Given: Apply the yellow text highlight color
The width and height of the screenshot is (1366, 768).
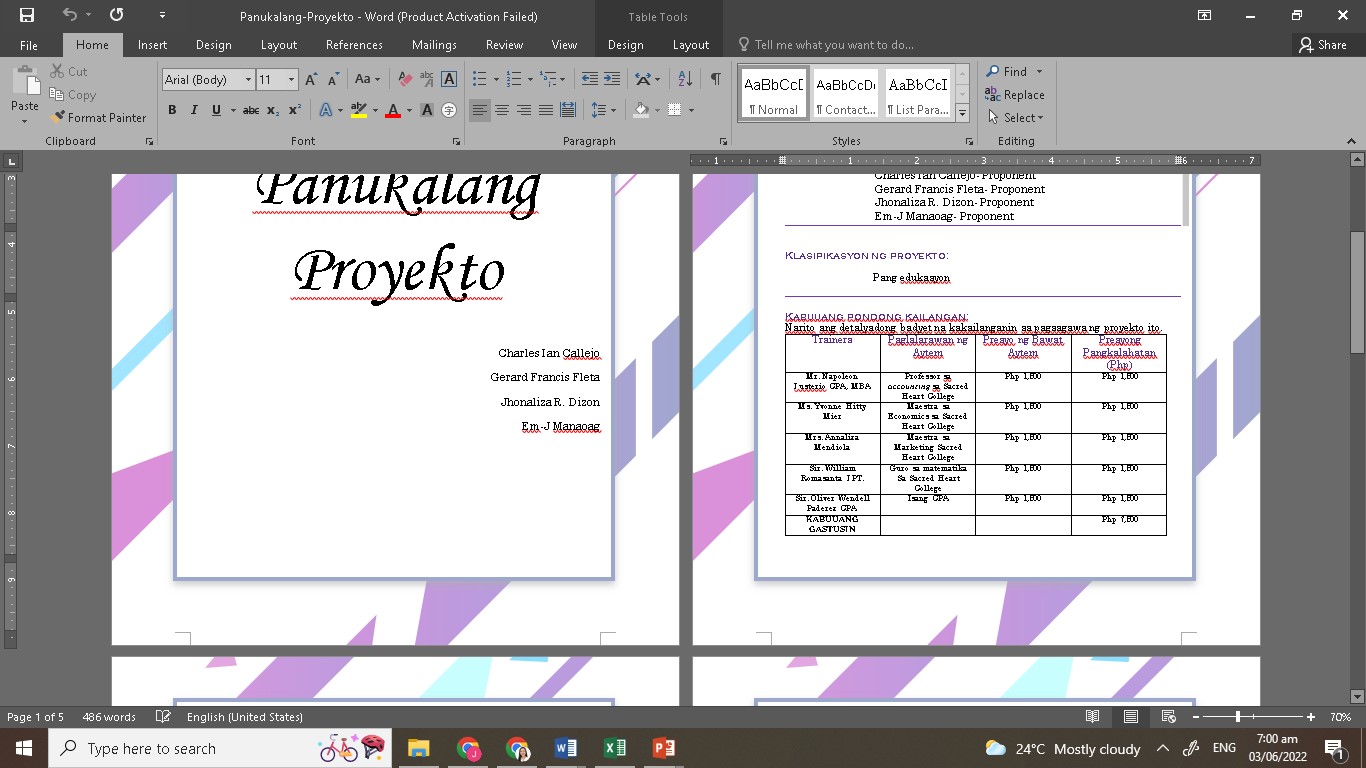Looking at the screenshot, I should [x=359, y=110].
